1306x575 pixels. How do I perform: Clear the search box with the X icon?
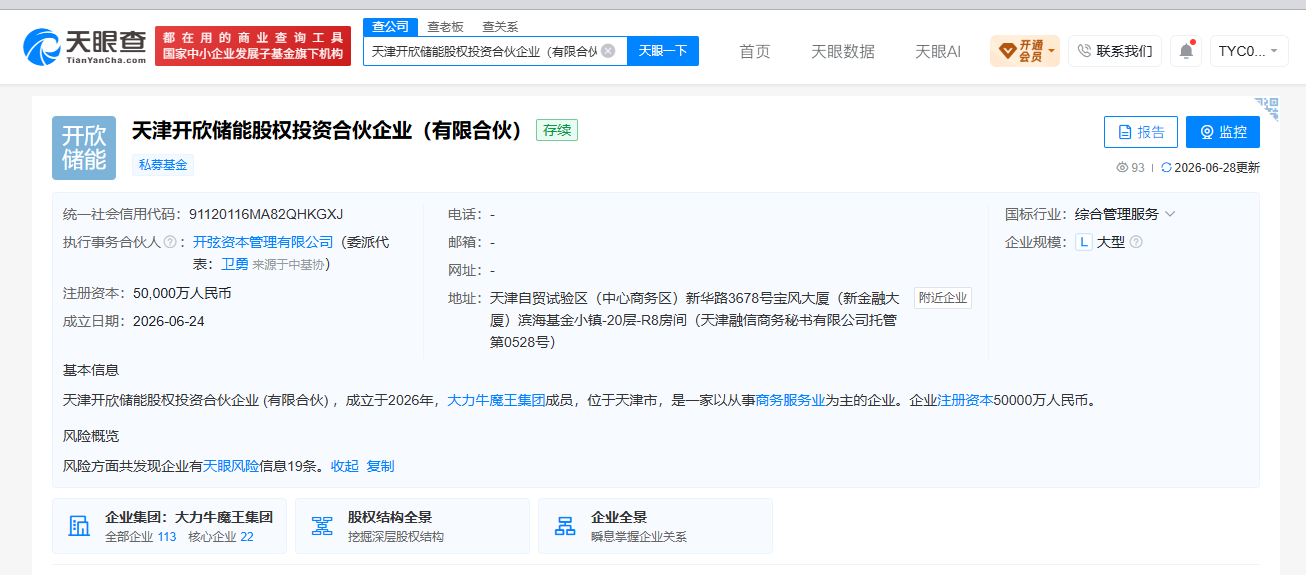(608, 51)
